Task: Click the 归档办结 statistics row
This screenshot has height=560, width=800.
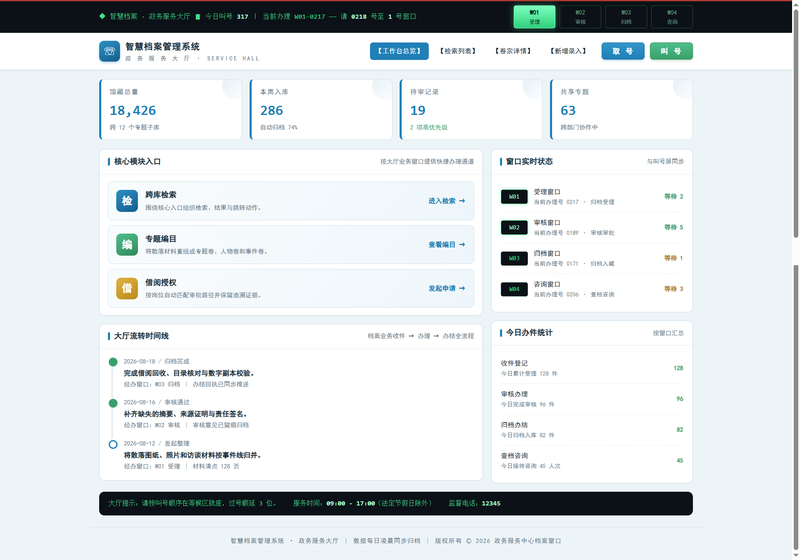Action: (x=592, y=429)
